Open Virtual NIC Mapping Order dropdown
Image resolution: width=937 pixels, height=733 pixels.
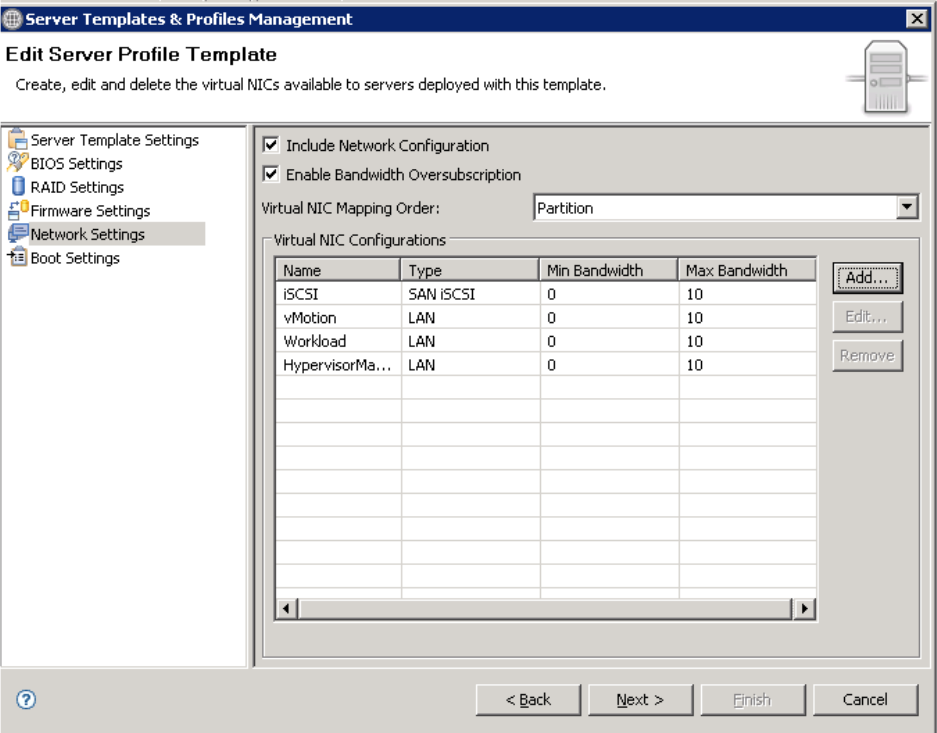tap(907, 209)
